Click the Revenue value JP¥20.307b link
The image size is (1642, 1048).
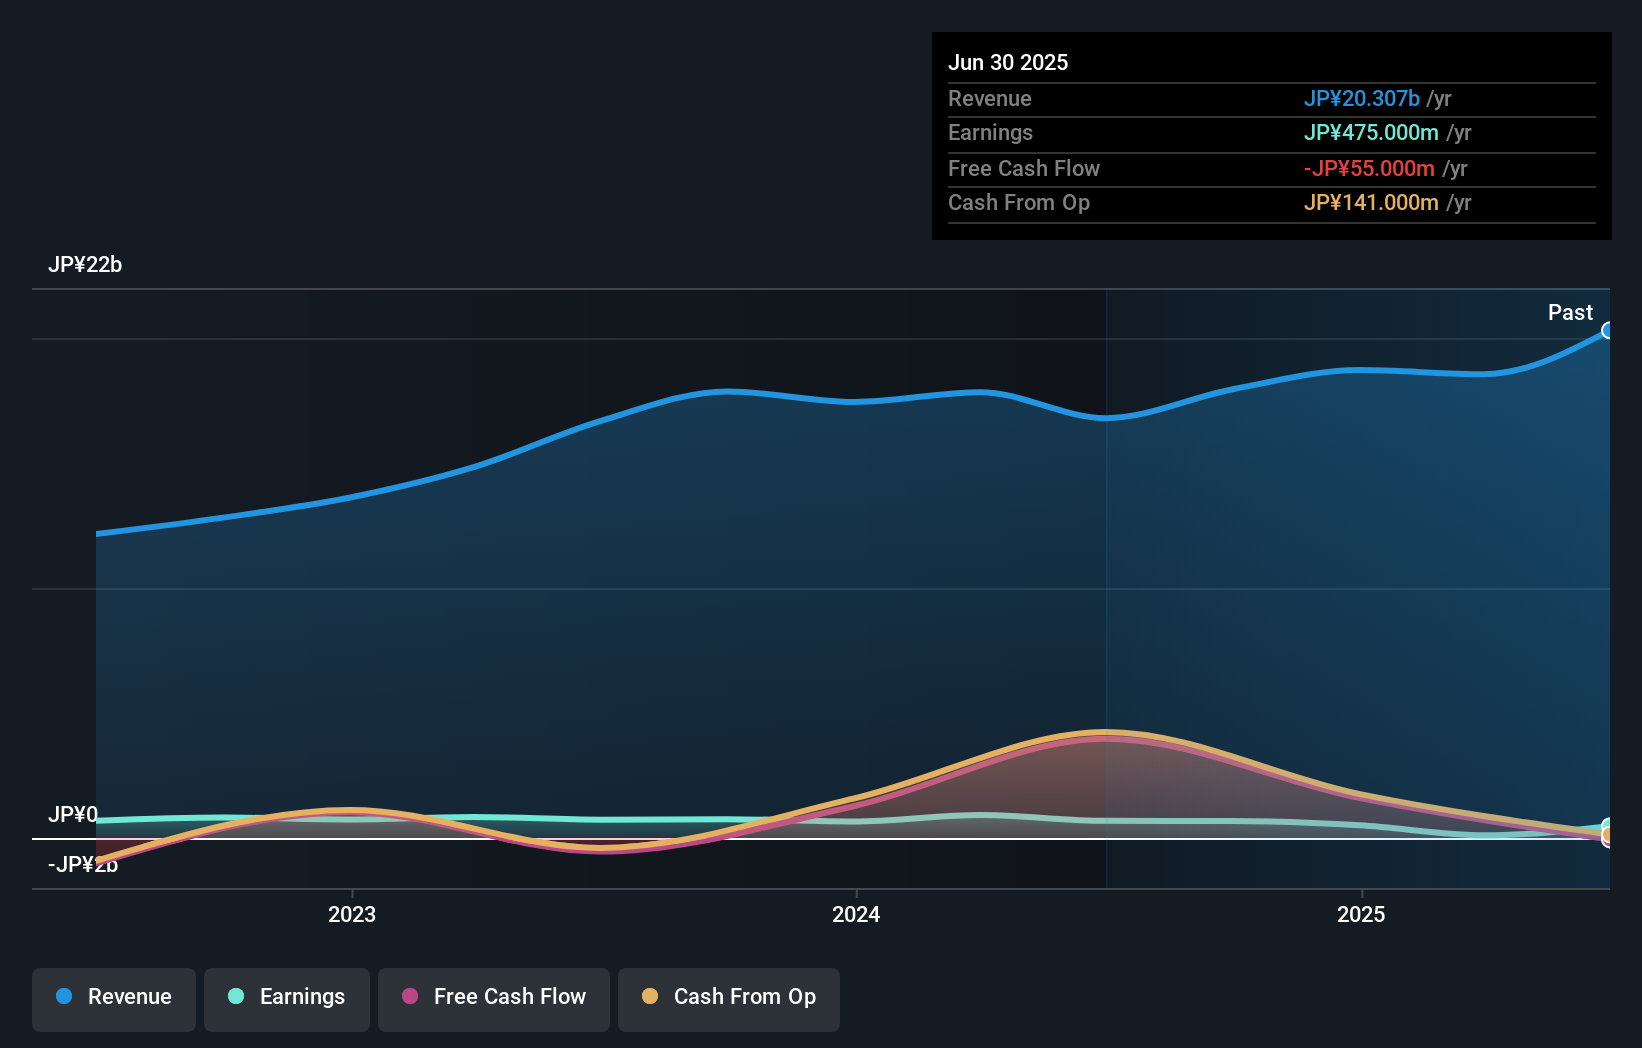[1362, 98]
